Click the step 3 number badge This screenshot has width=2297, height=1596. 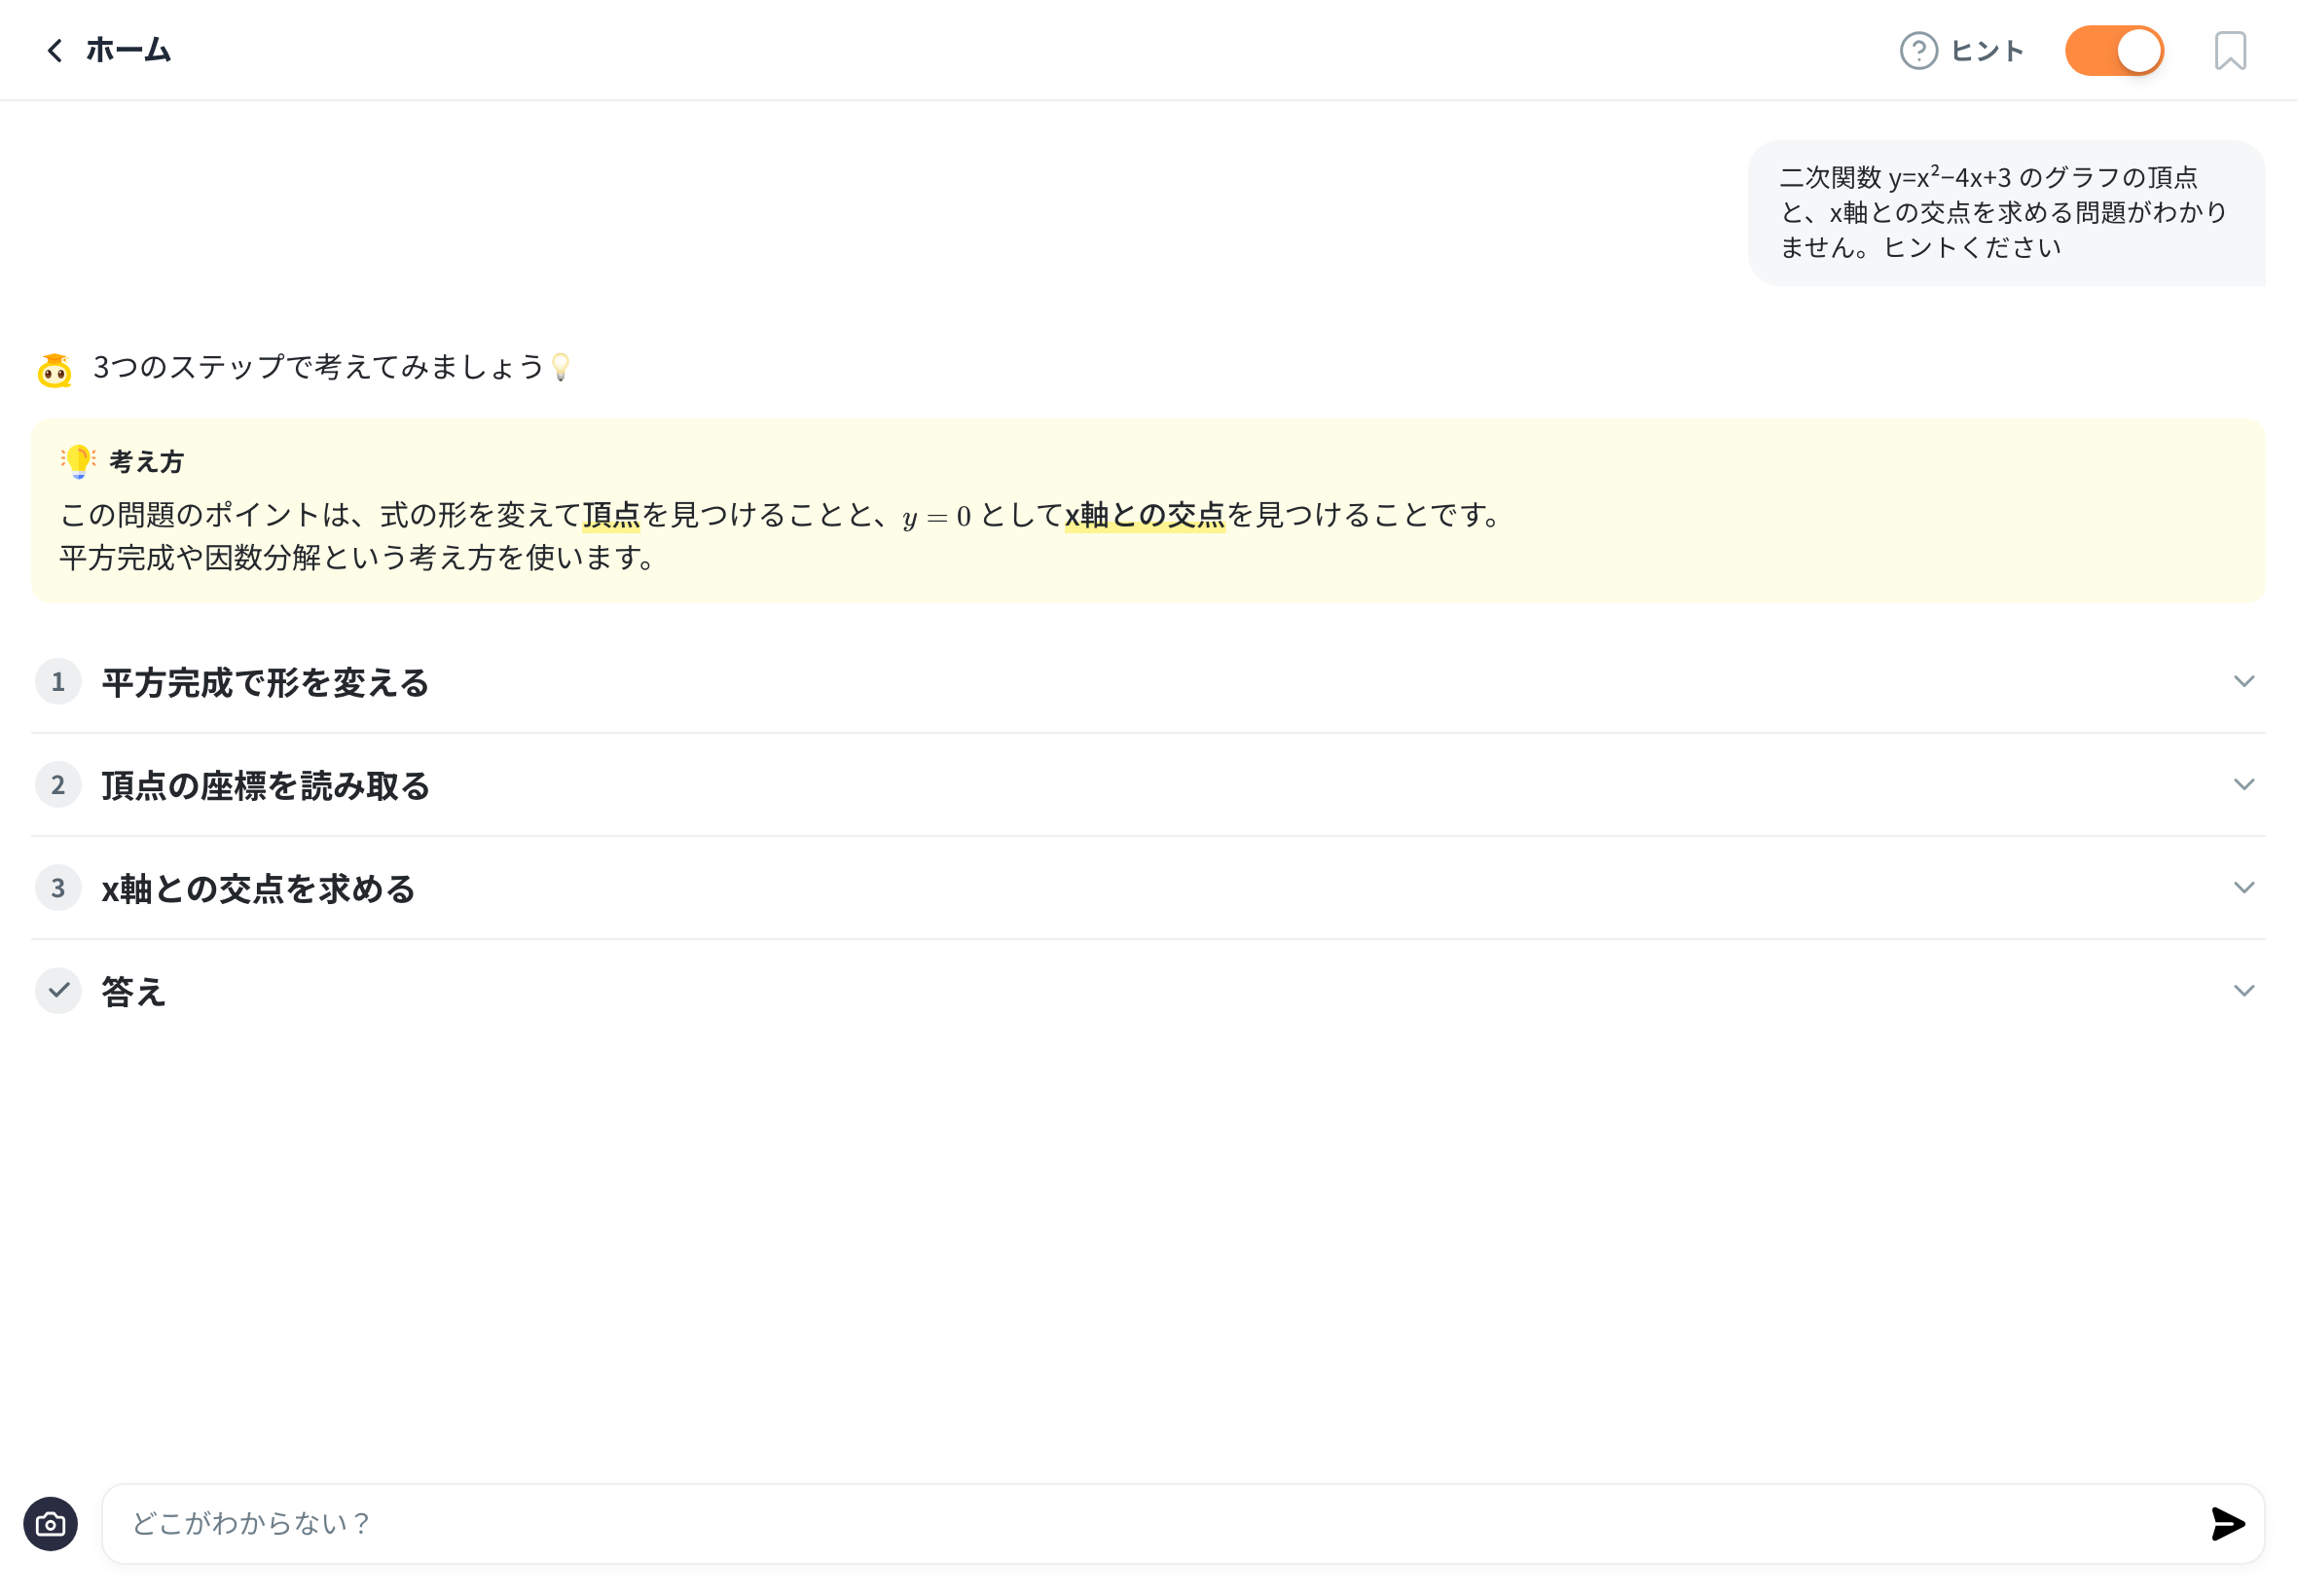[x=58, y=888]
